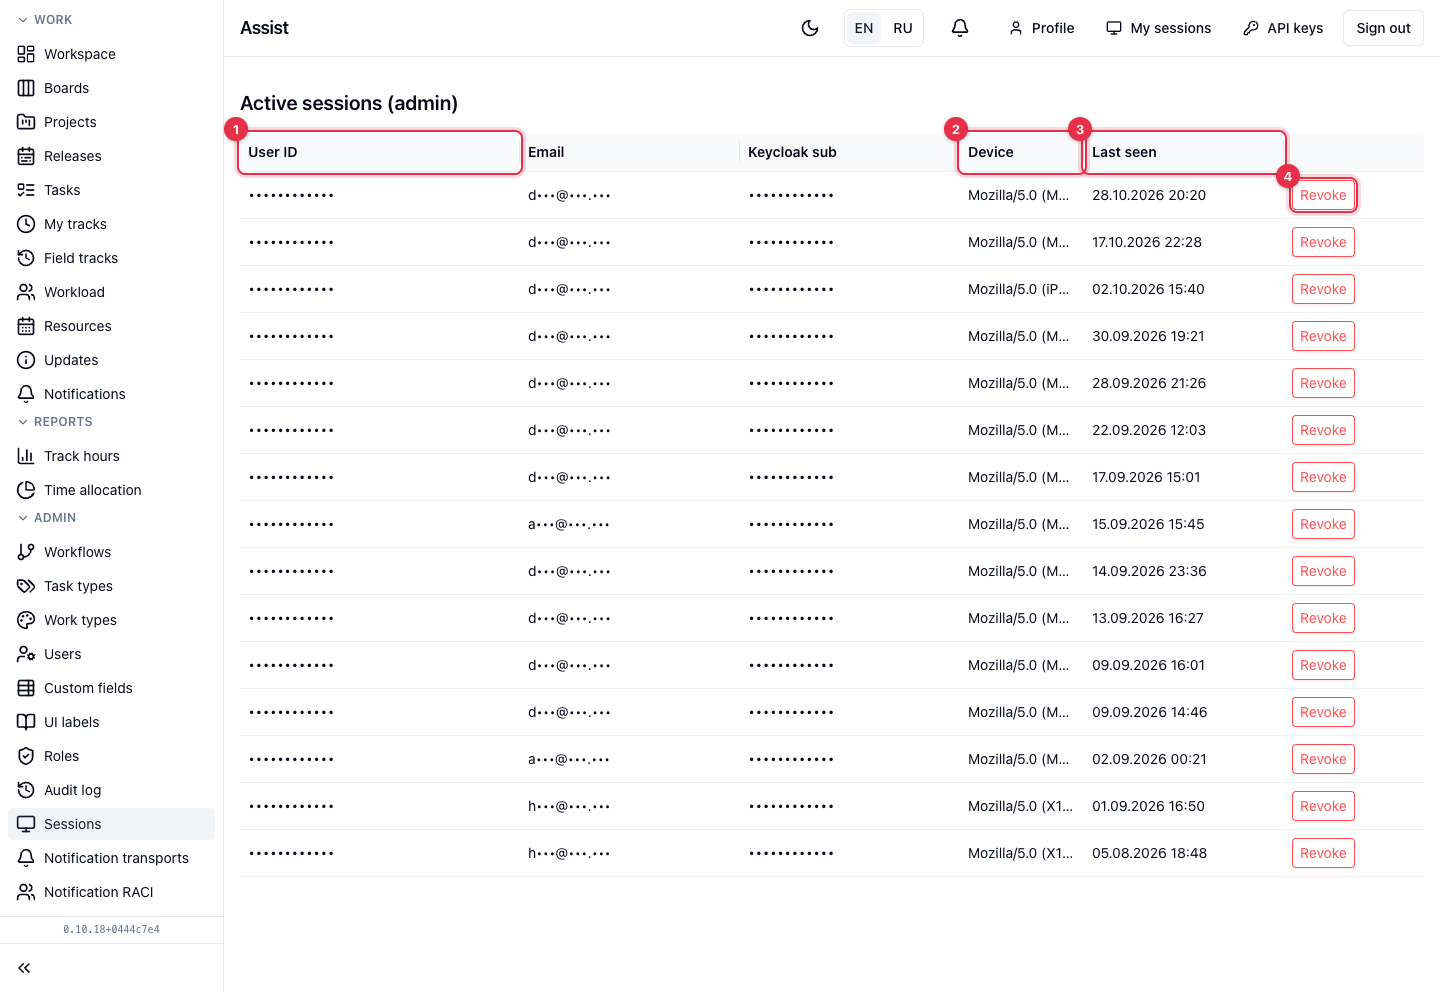Collapse the WORK sidebar section
Viewport: 1440px width, 992px height.
coord(45,20)
